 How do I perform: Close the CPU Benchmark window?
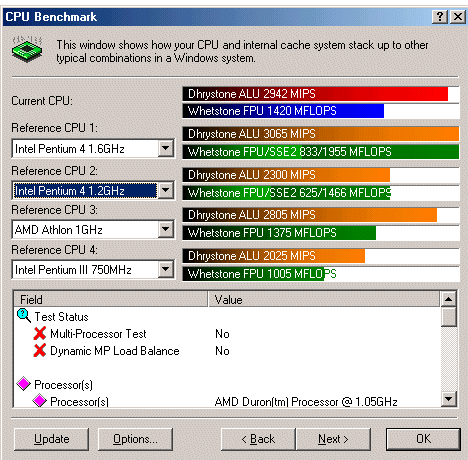pos(458,17)
